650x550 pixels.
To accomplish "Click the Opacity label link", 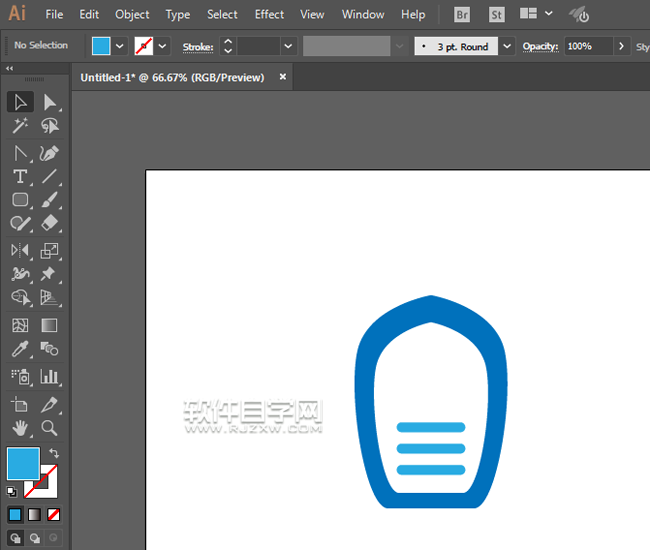I will [x=541, y=46].
